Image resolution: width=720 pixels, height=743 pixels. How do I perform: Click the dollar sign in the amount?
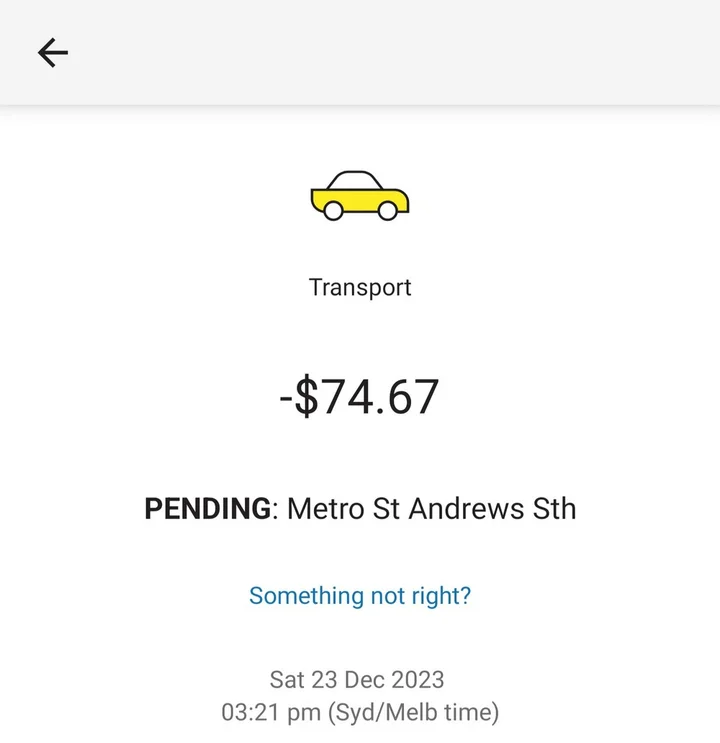coord(308,397)
